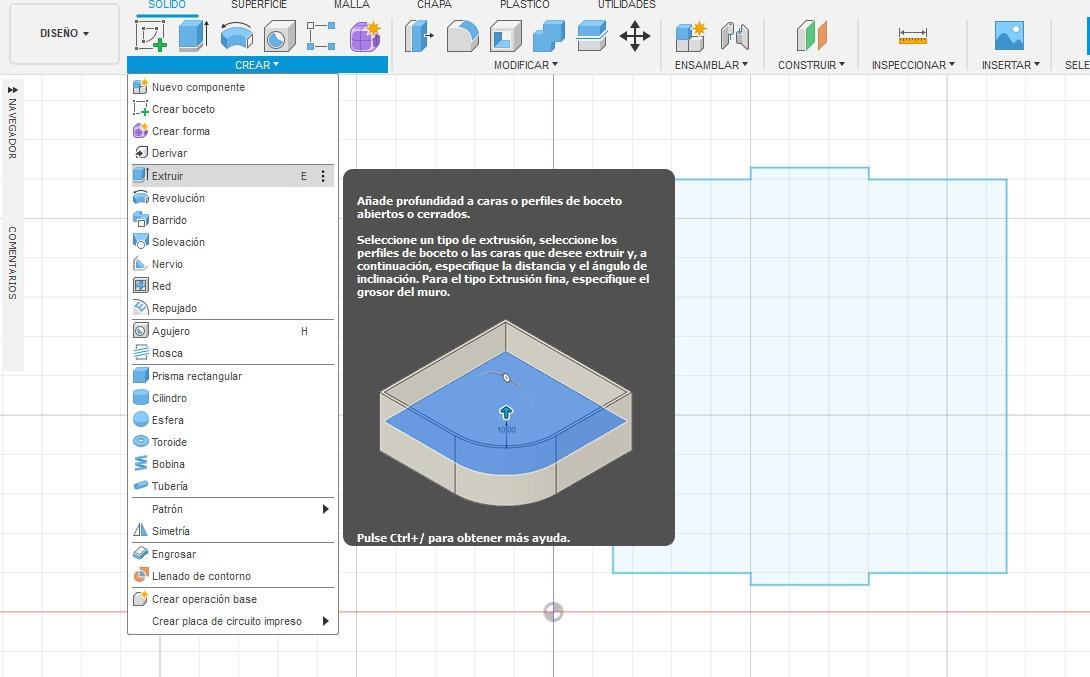Click the Insert image icon
The image size is (1090, 677).
click(1009, 35)
